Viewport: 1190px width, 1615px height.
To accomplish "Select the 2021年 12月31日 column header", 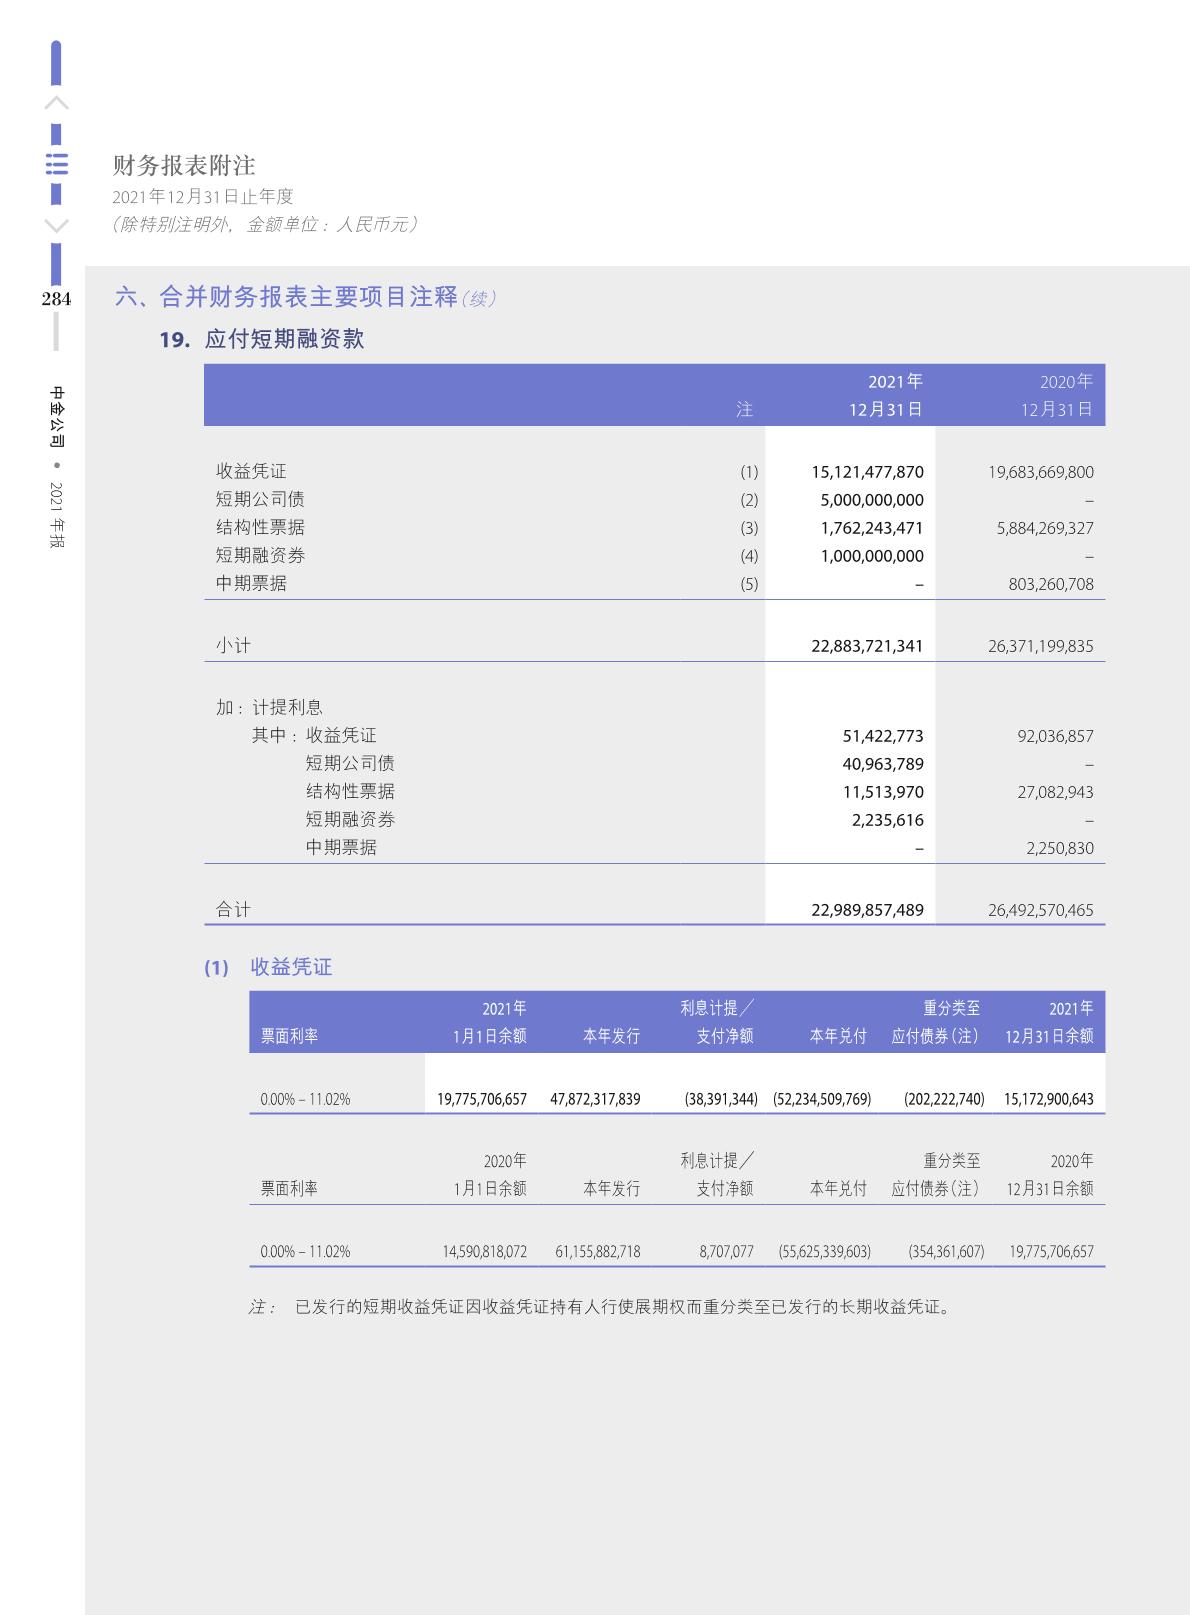I will point(886,395).
